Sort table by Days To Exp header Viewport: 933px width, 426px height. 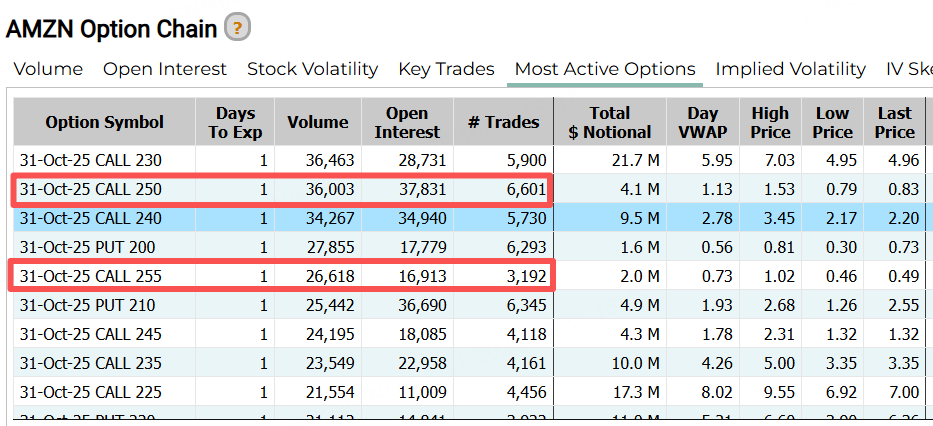[235, 123]
